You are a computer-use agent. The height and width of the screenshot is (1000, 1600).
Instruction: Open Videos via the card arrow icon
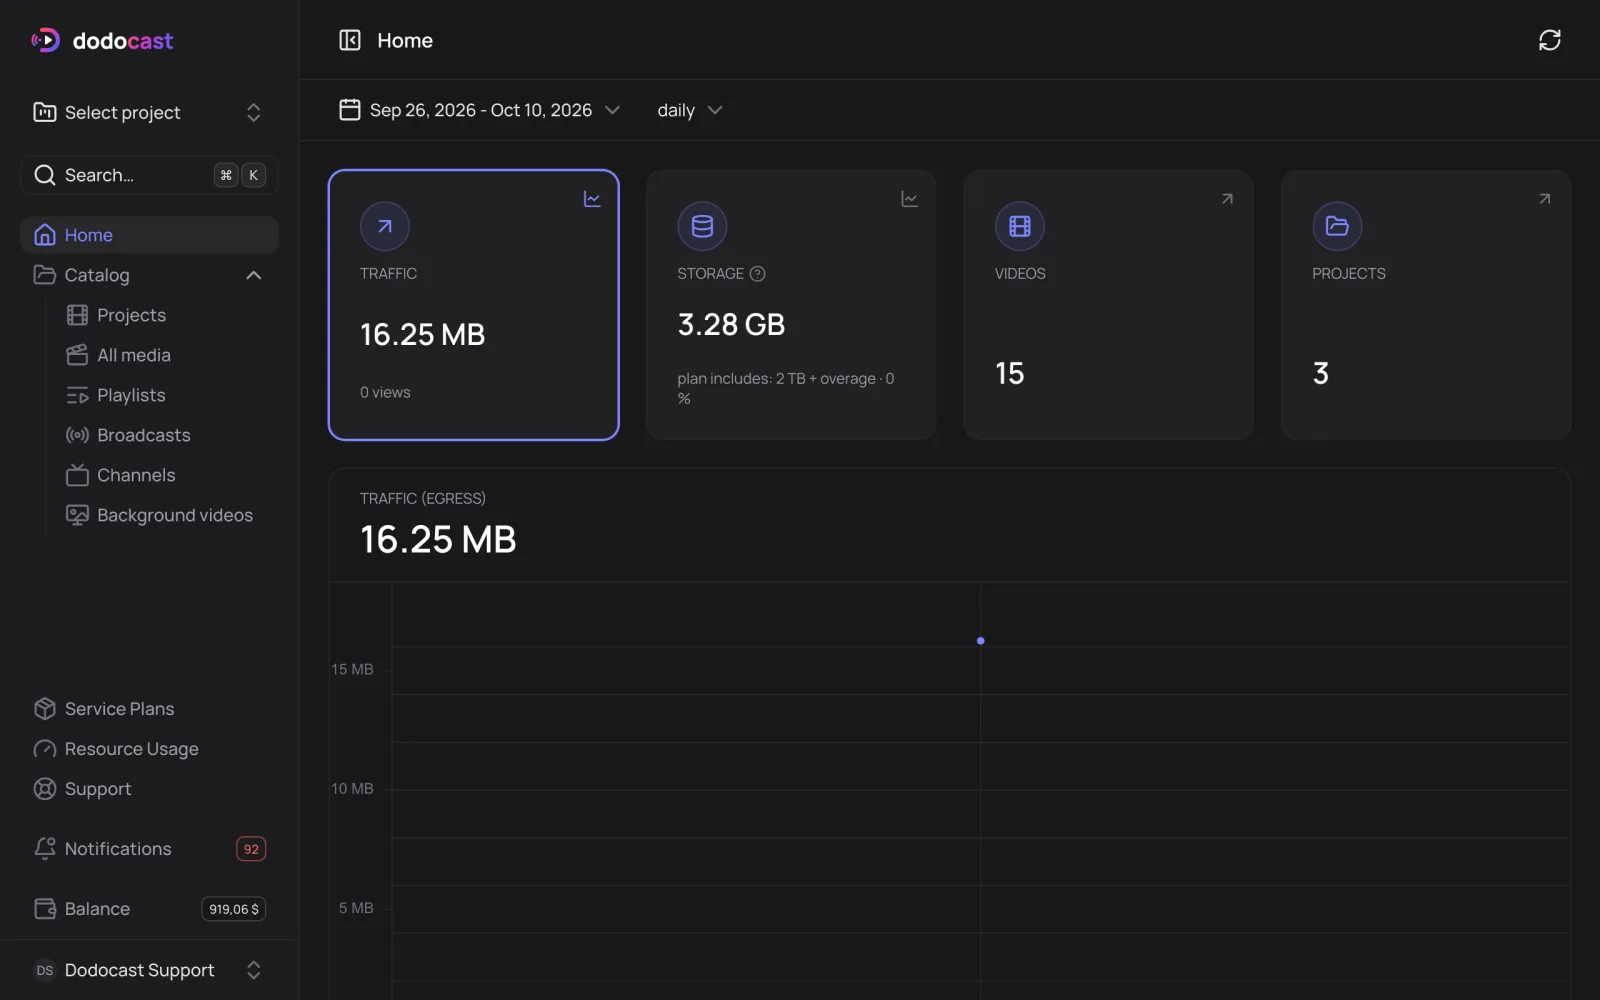1227,199
